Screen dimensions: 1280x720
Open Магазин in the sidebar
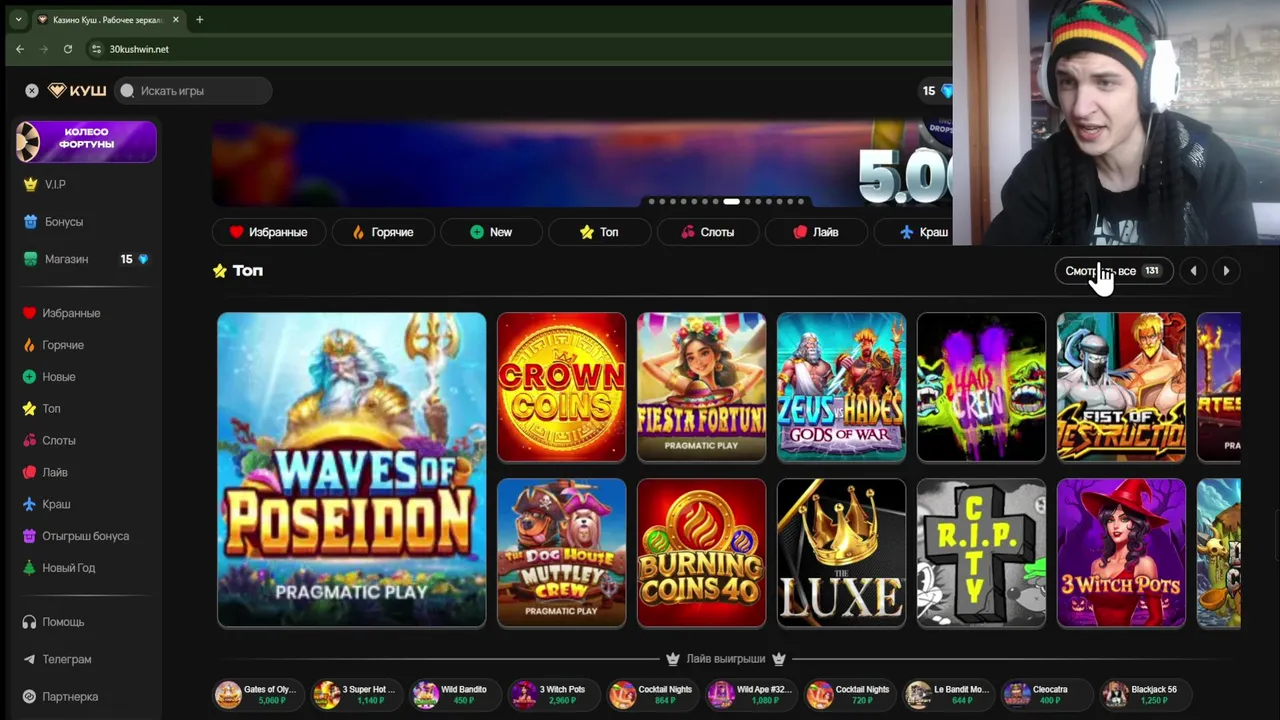coord(56,259)
